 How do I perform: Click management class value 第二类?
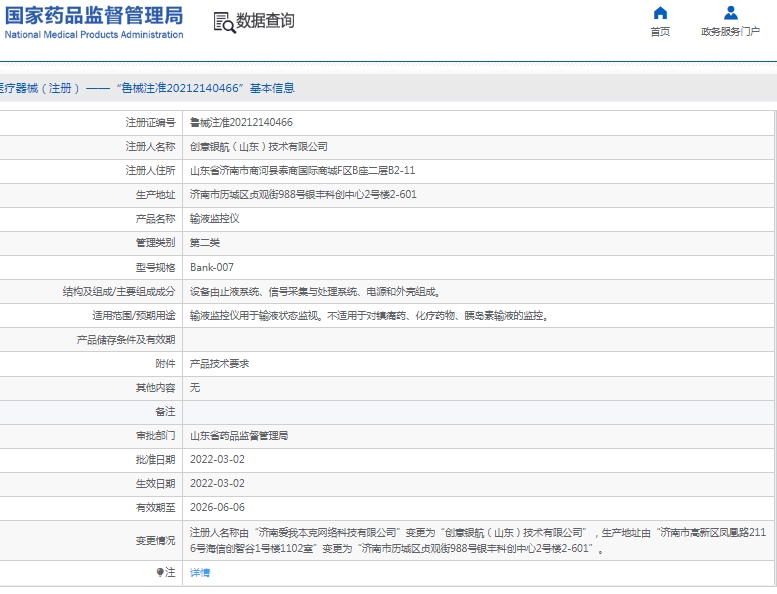click(x=205, y=243)
